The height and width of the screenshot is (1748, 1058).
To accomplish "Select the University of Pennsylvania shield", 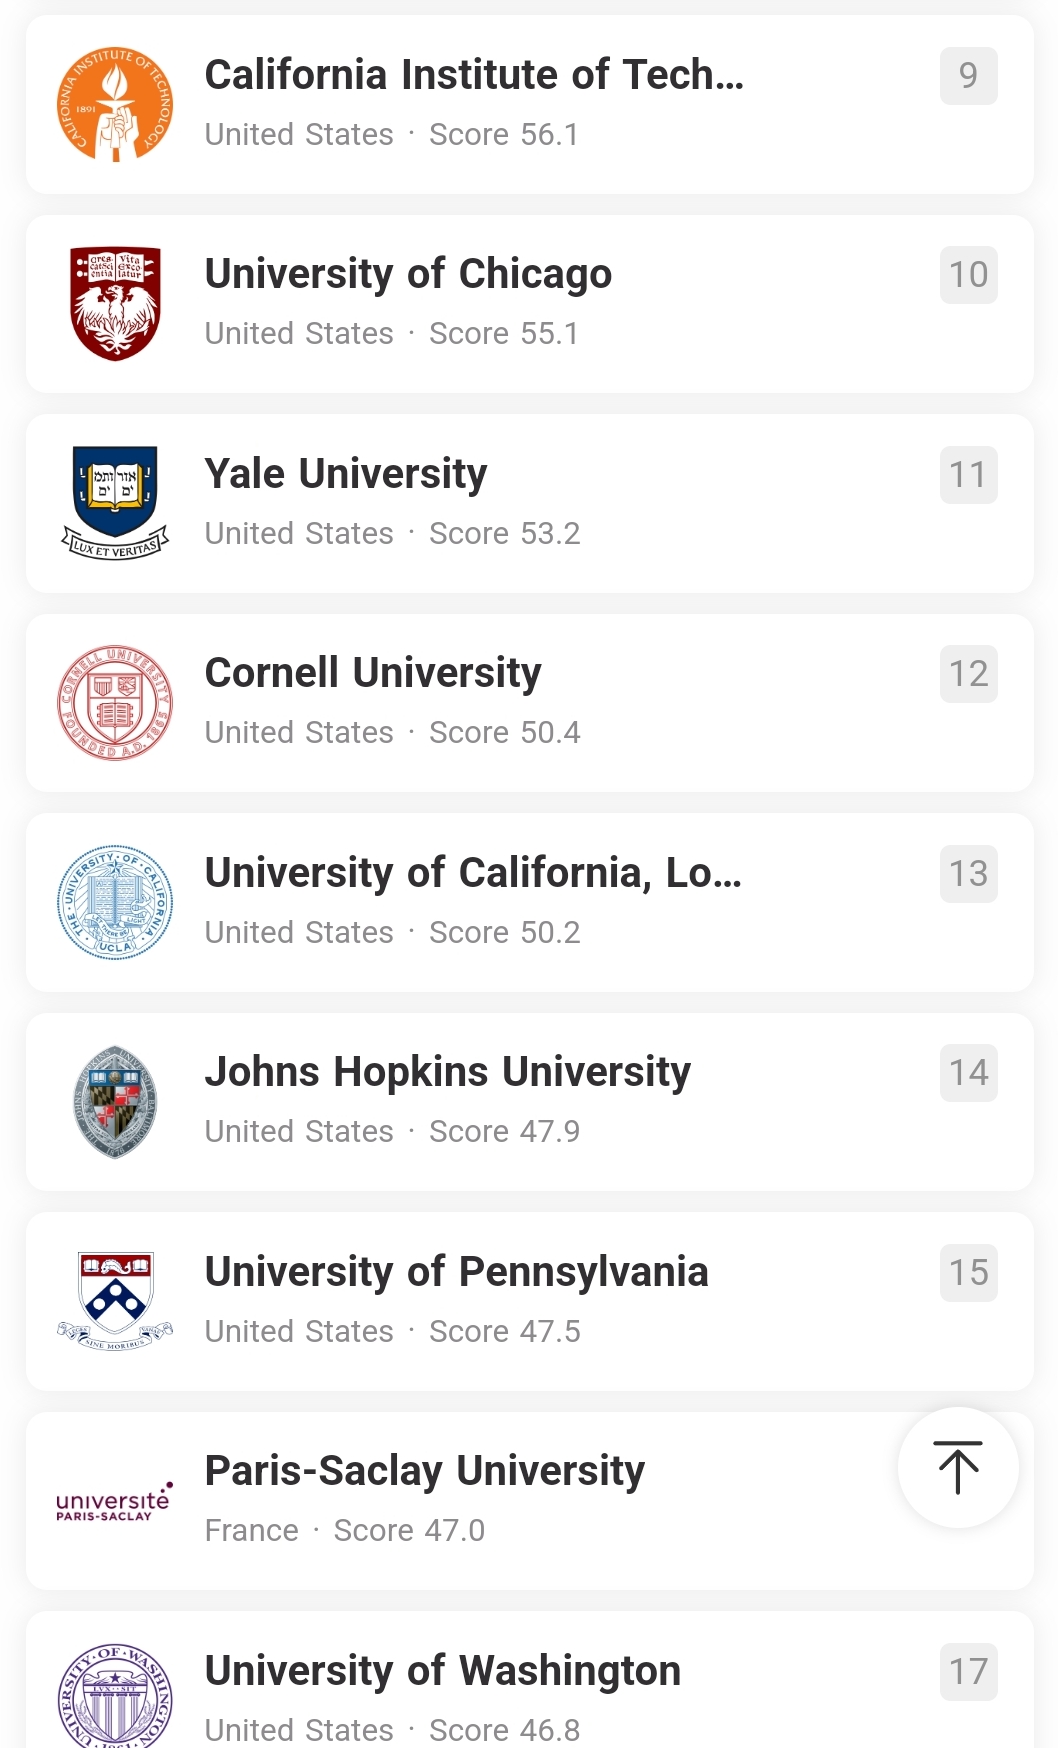I will pyautogui.click(x=115, y=1301).
